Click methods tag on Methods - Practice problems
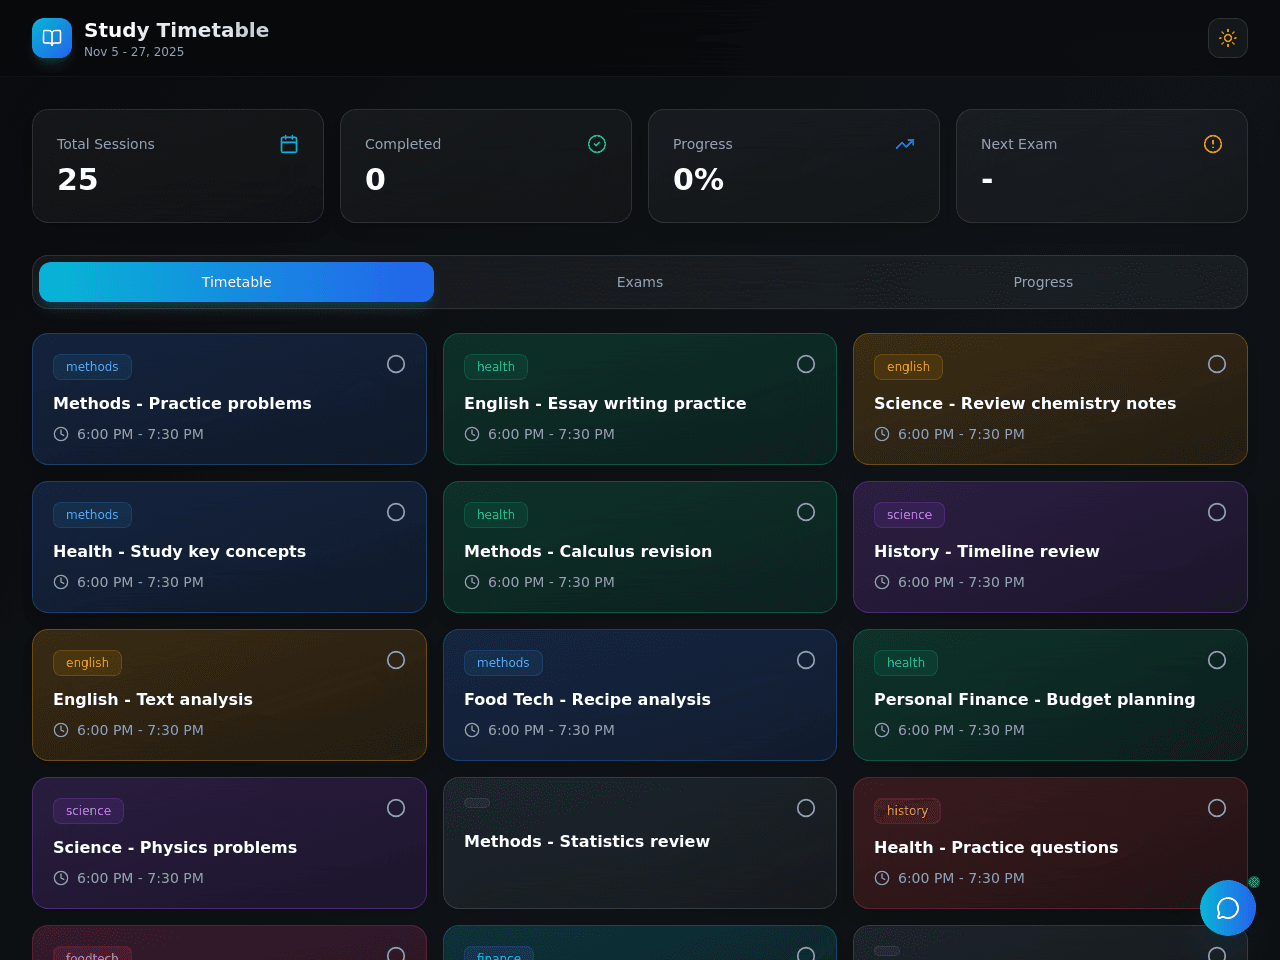This screenshot has width=1280, height=960. 92,367
